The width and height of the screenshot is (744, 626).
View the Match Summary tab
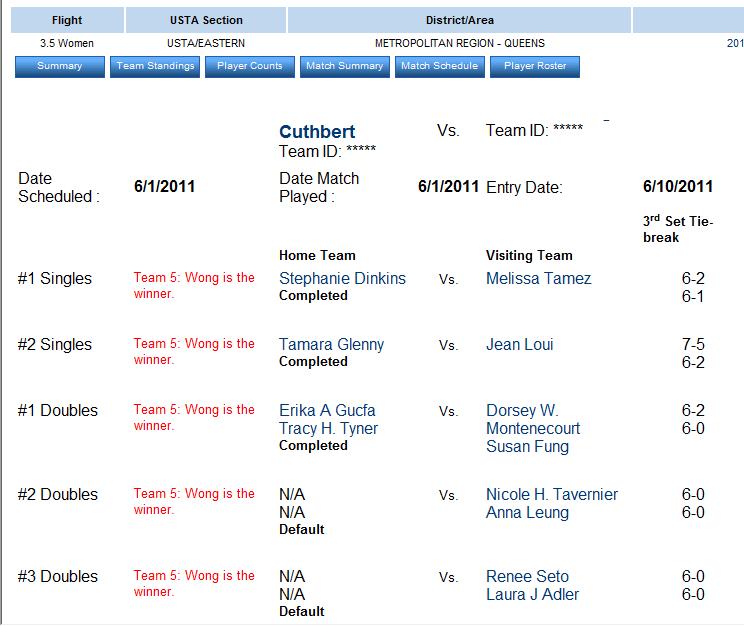(345, 67)
